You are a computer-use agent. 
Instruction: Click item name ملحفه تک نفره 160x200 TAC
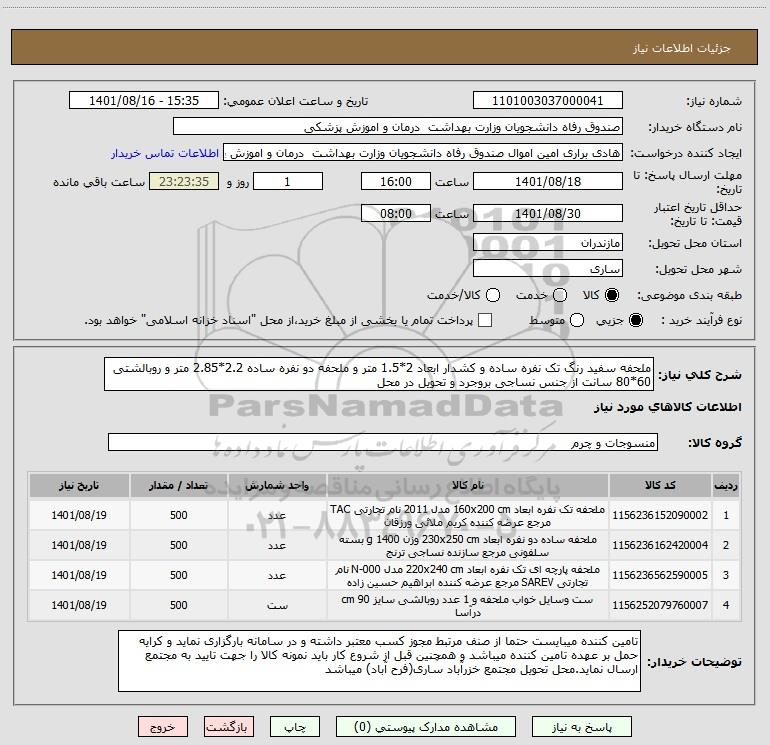[468, 516]
